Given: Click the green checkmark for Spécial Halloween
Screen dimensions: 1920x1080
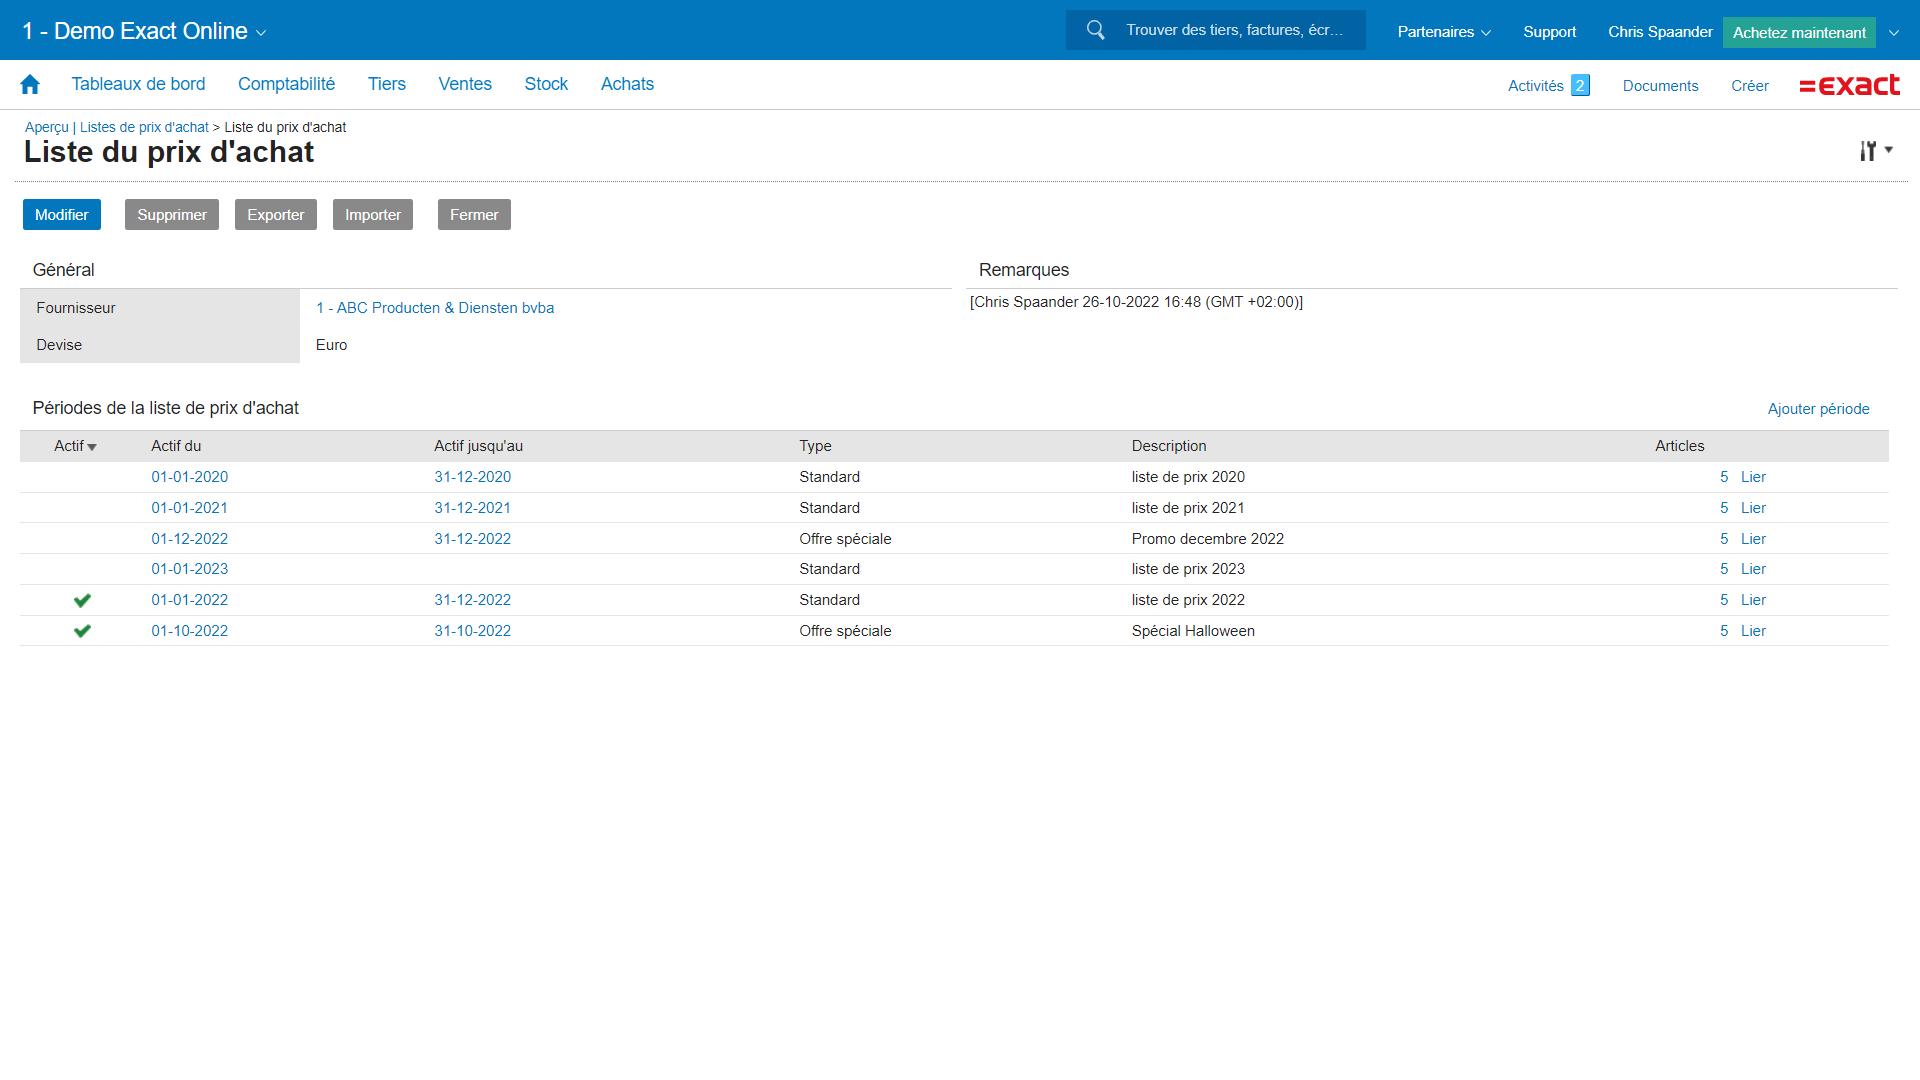Looking at the screenshot, I should tap(82, 631).
